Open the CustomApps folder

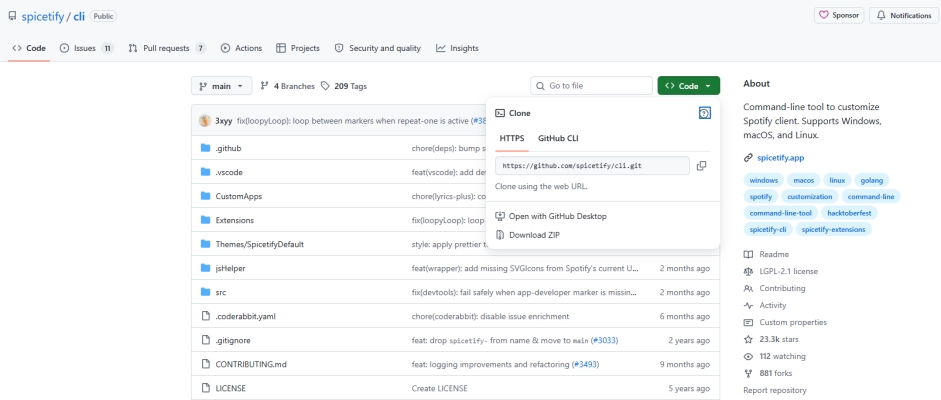coord(239,196)
